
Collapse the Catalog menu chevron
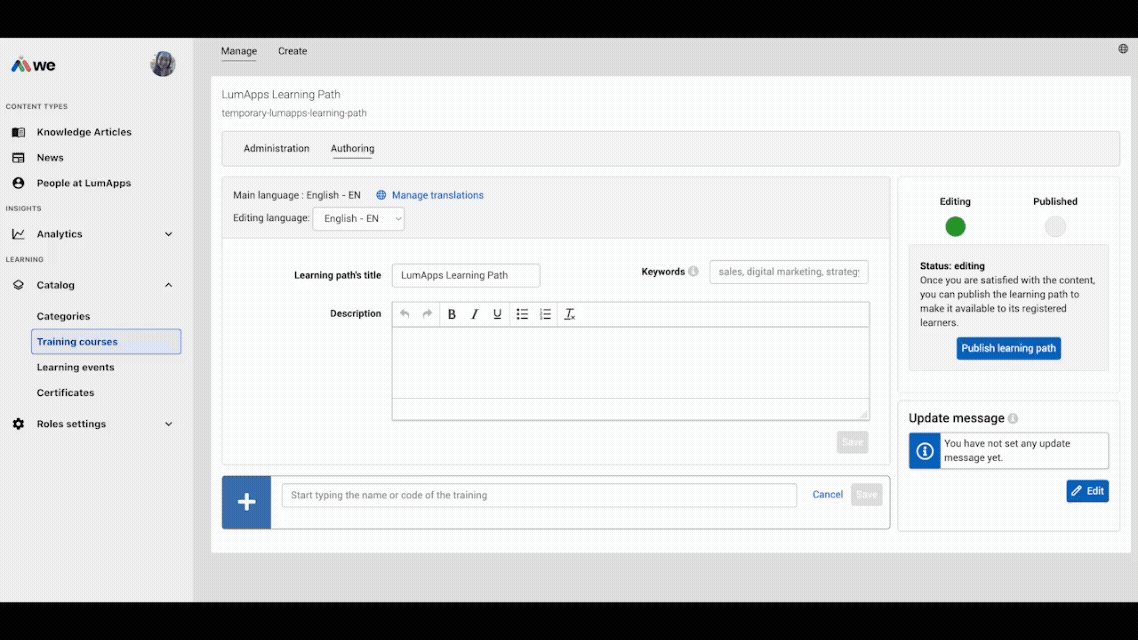pyautogui.click(x=168, y=284)
